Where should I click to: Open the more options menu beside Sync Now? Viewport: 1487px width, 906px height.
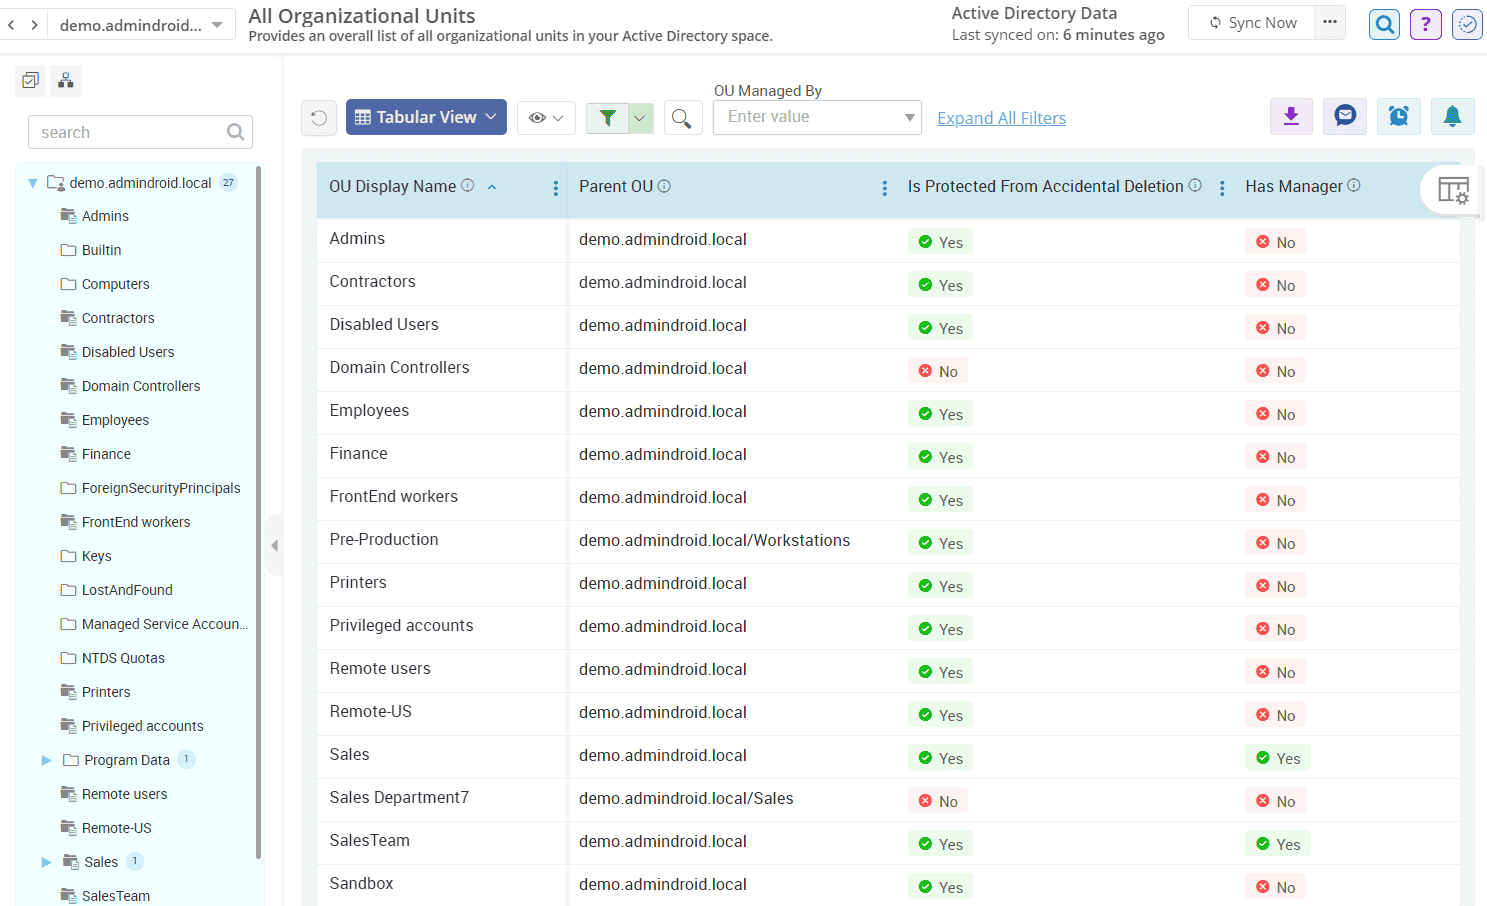pos(1330,22)
